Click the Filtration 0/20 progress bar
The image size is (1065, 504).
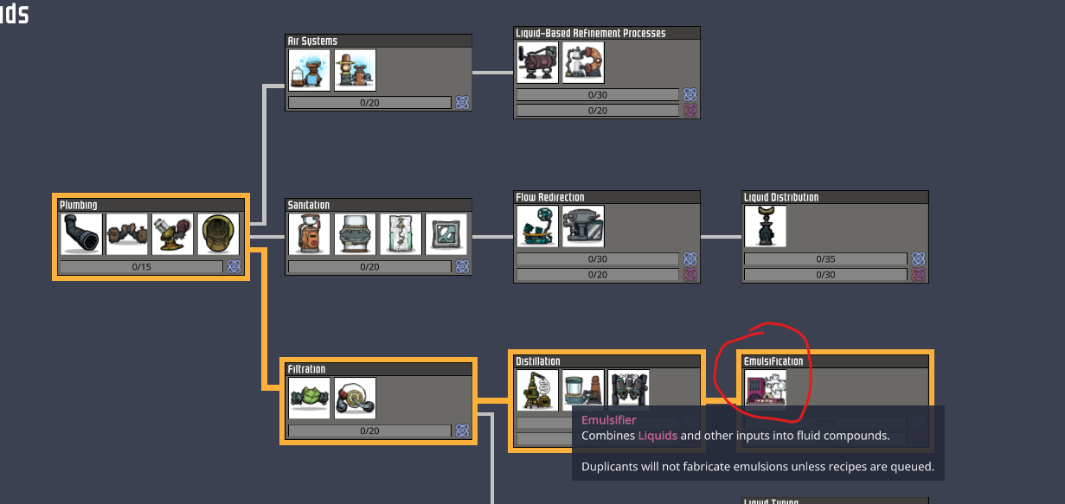tap(369, 431)
